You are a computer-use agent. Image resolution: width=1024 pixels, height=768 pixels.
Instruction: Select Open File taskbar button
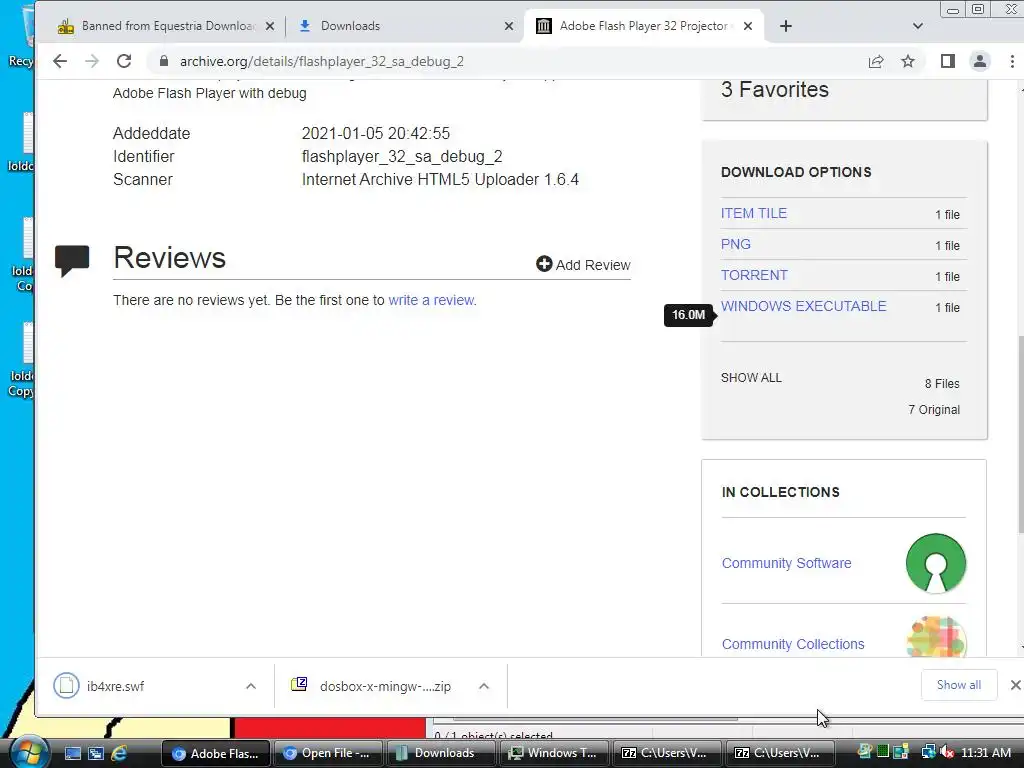(x=328, y=754)
